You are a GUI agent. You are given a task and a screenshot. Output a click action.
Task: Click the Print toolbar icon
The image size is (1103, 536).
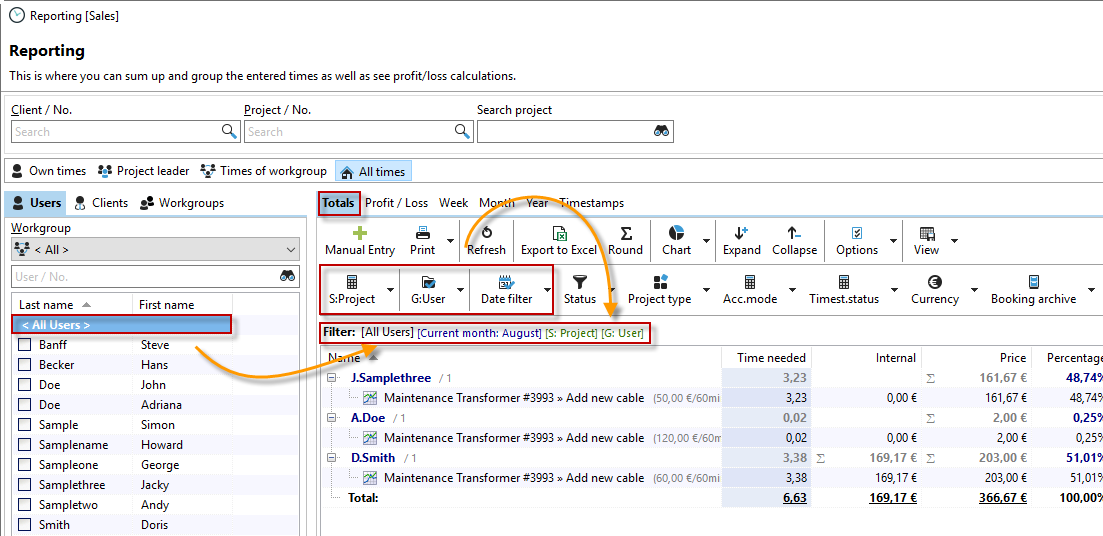(x=423, y=232)
